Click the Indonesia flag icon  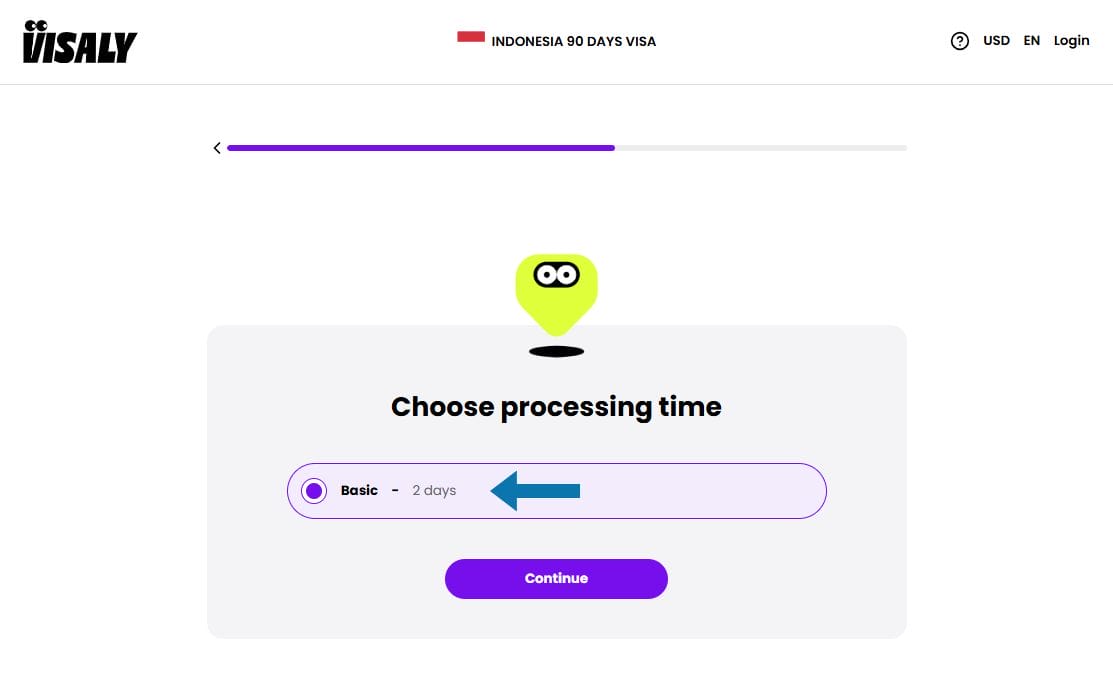click(x=471, y=37)
